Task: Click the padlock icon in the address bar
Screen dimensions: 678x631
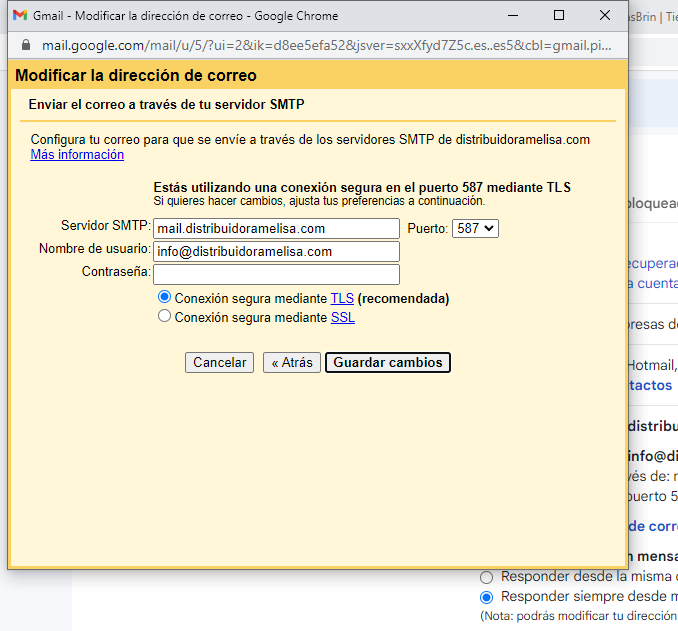Action: pos(26,45)
